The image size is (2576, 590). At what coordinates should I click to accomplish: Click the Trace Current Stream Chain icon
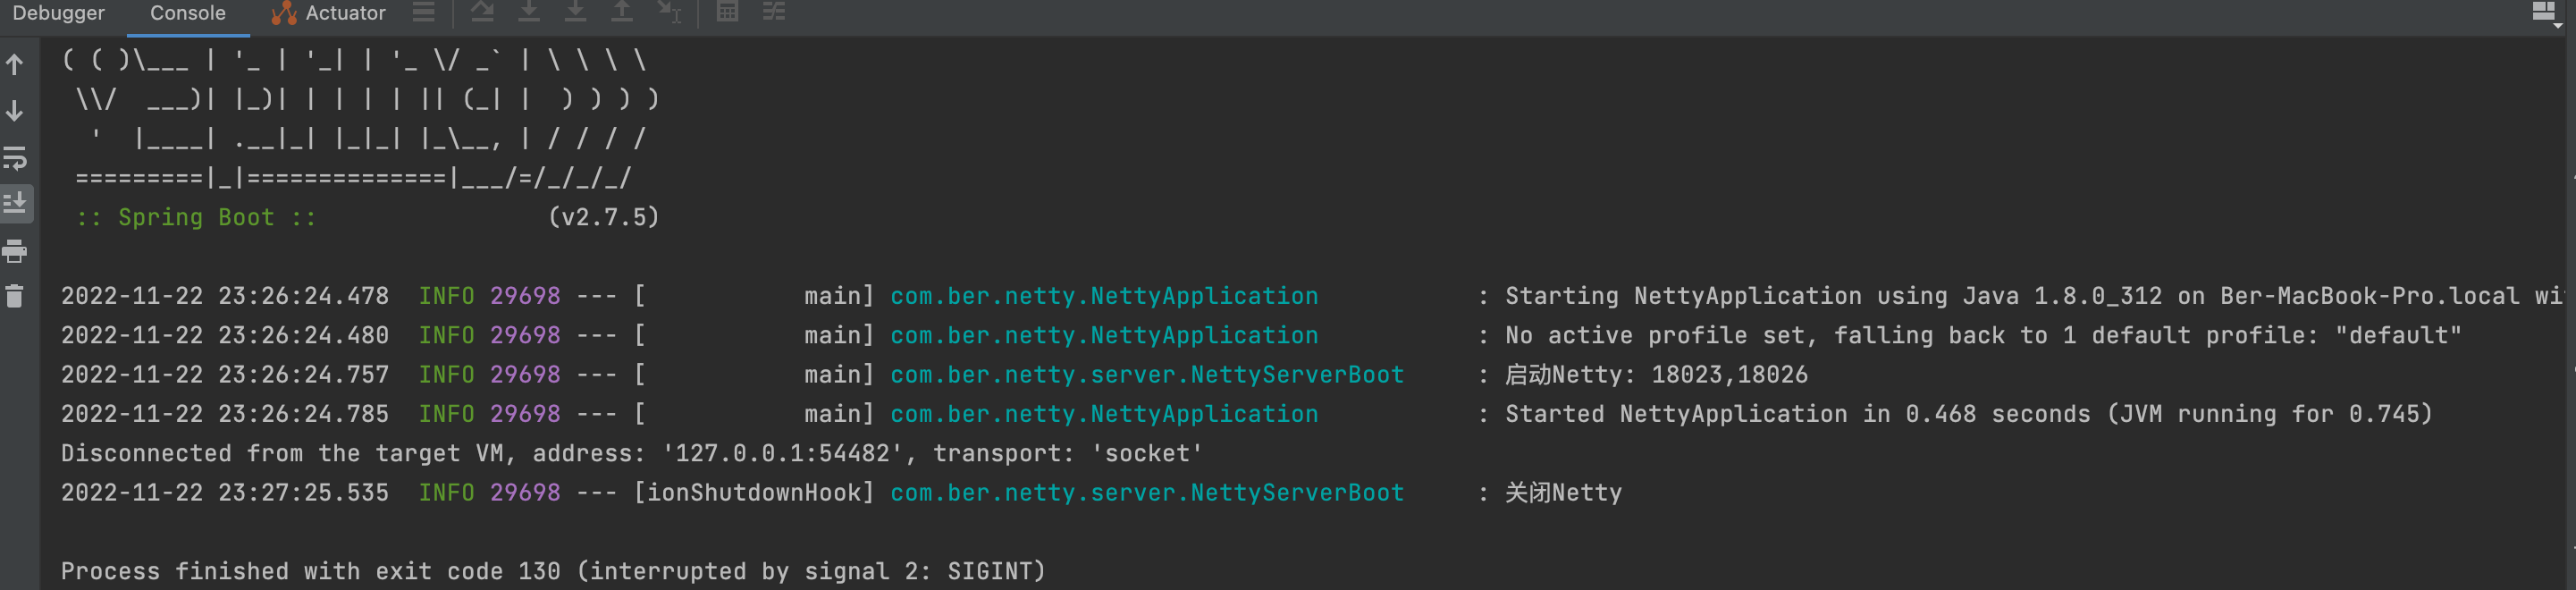774,12
